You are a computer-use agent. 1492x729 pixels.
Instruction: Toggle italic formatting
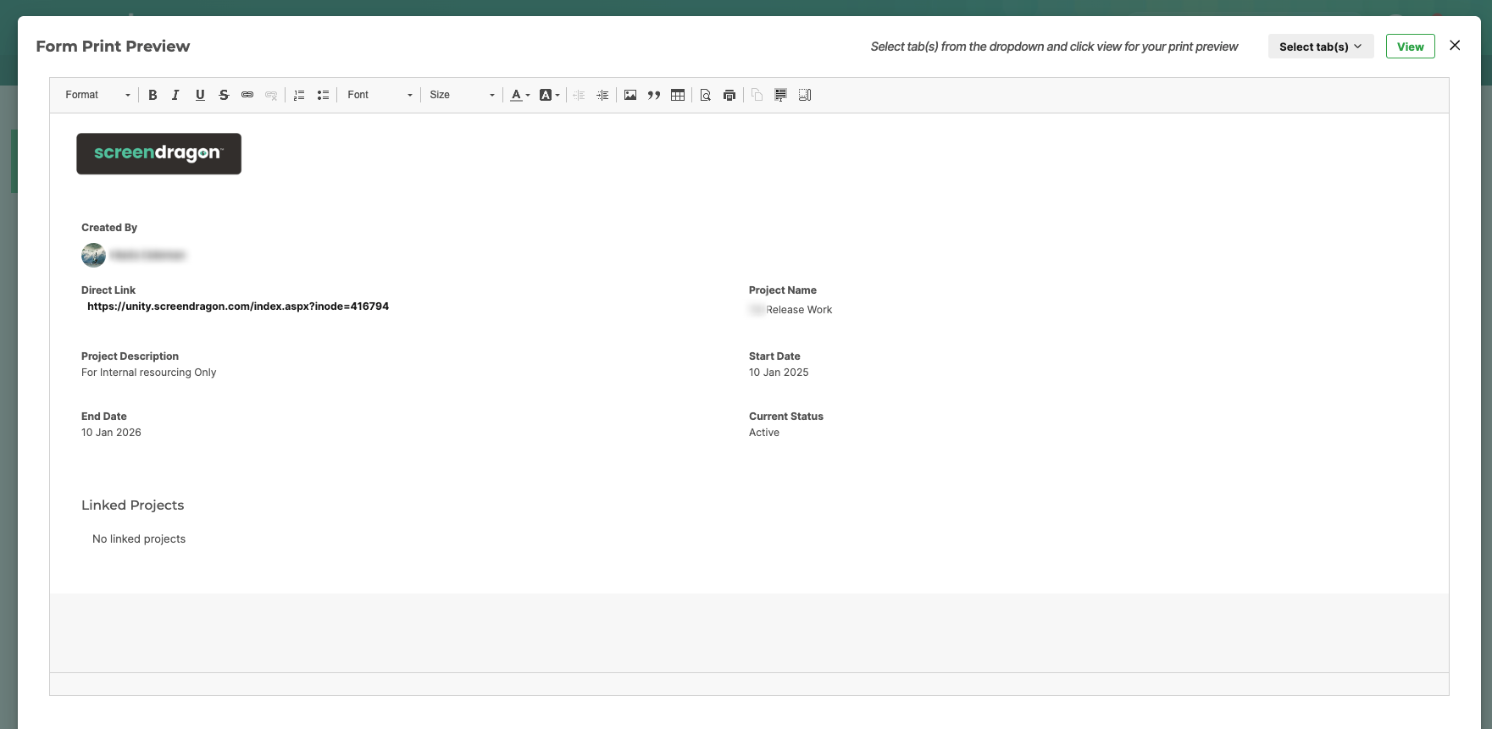point(176,95)
